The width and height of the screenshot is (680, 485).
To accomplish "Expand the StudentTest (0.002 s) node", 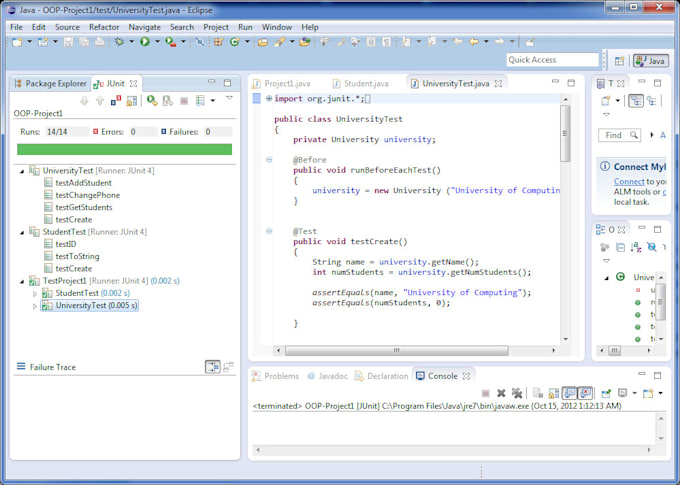I will pos(37,293).
